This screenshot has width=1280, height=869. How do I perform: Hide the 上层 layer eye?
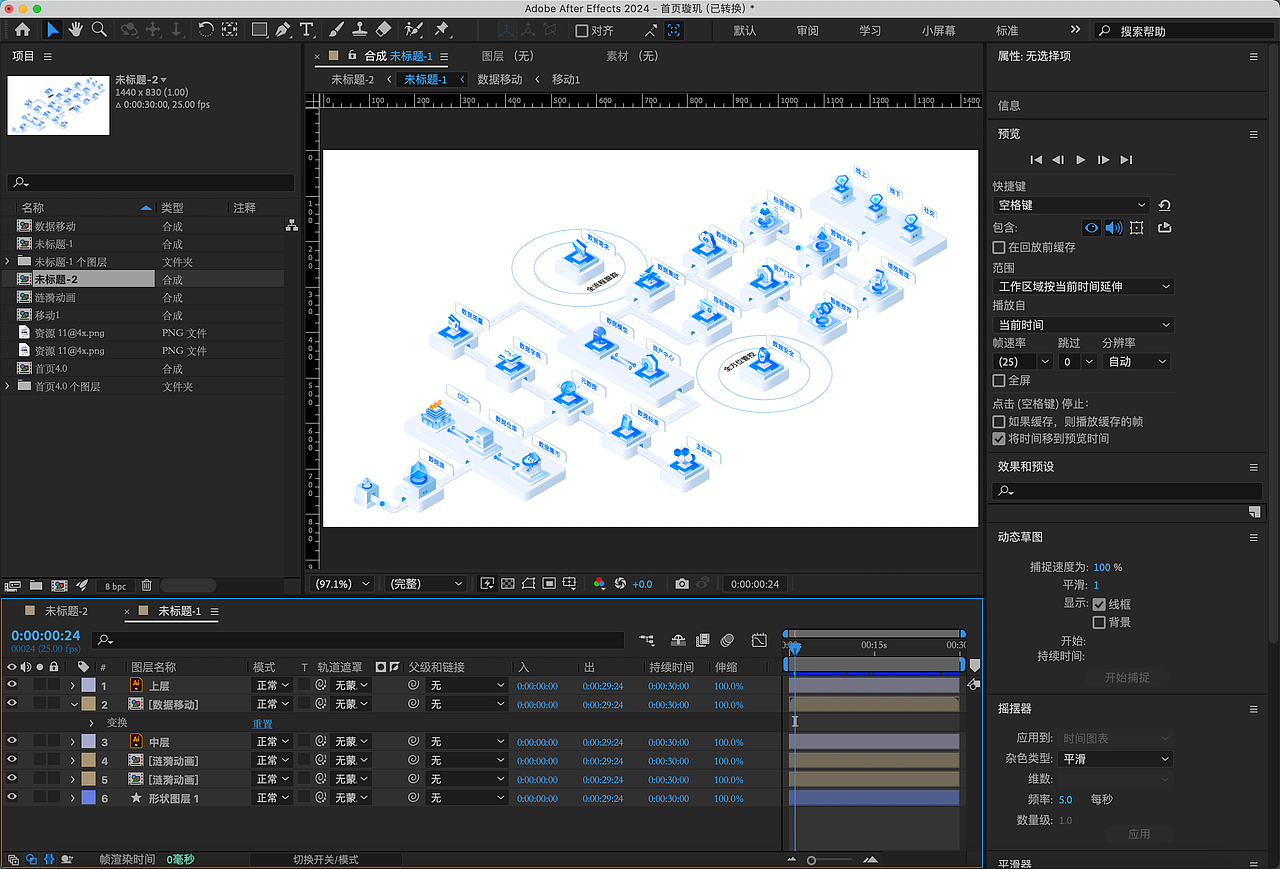click(x=12, y=686)
